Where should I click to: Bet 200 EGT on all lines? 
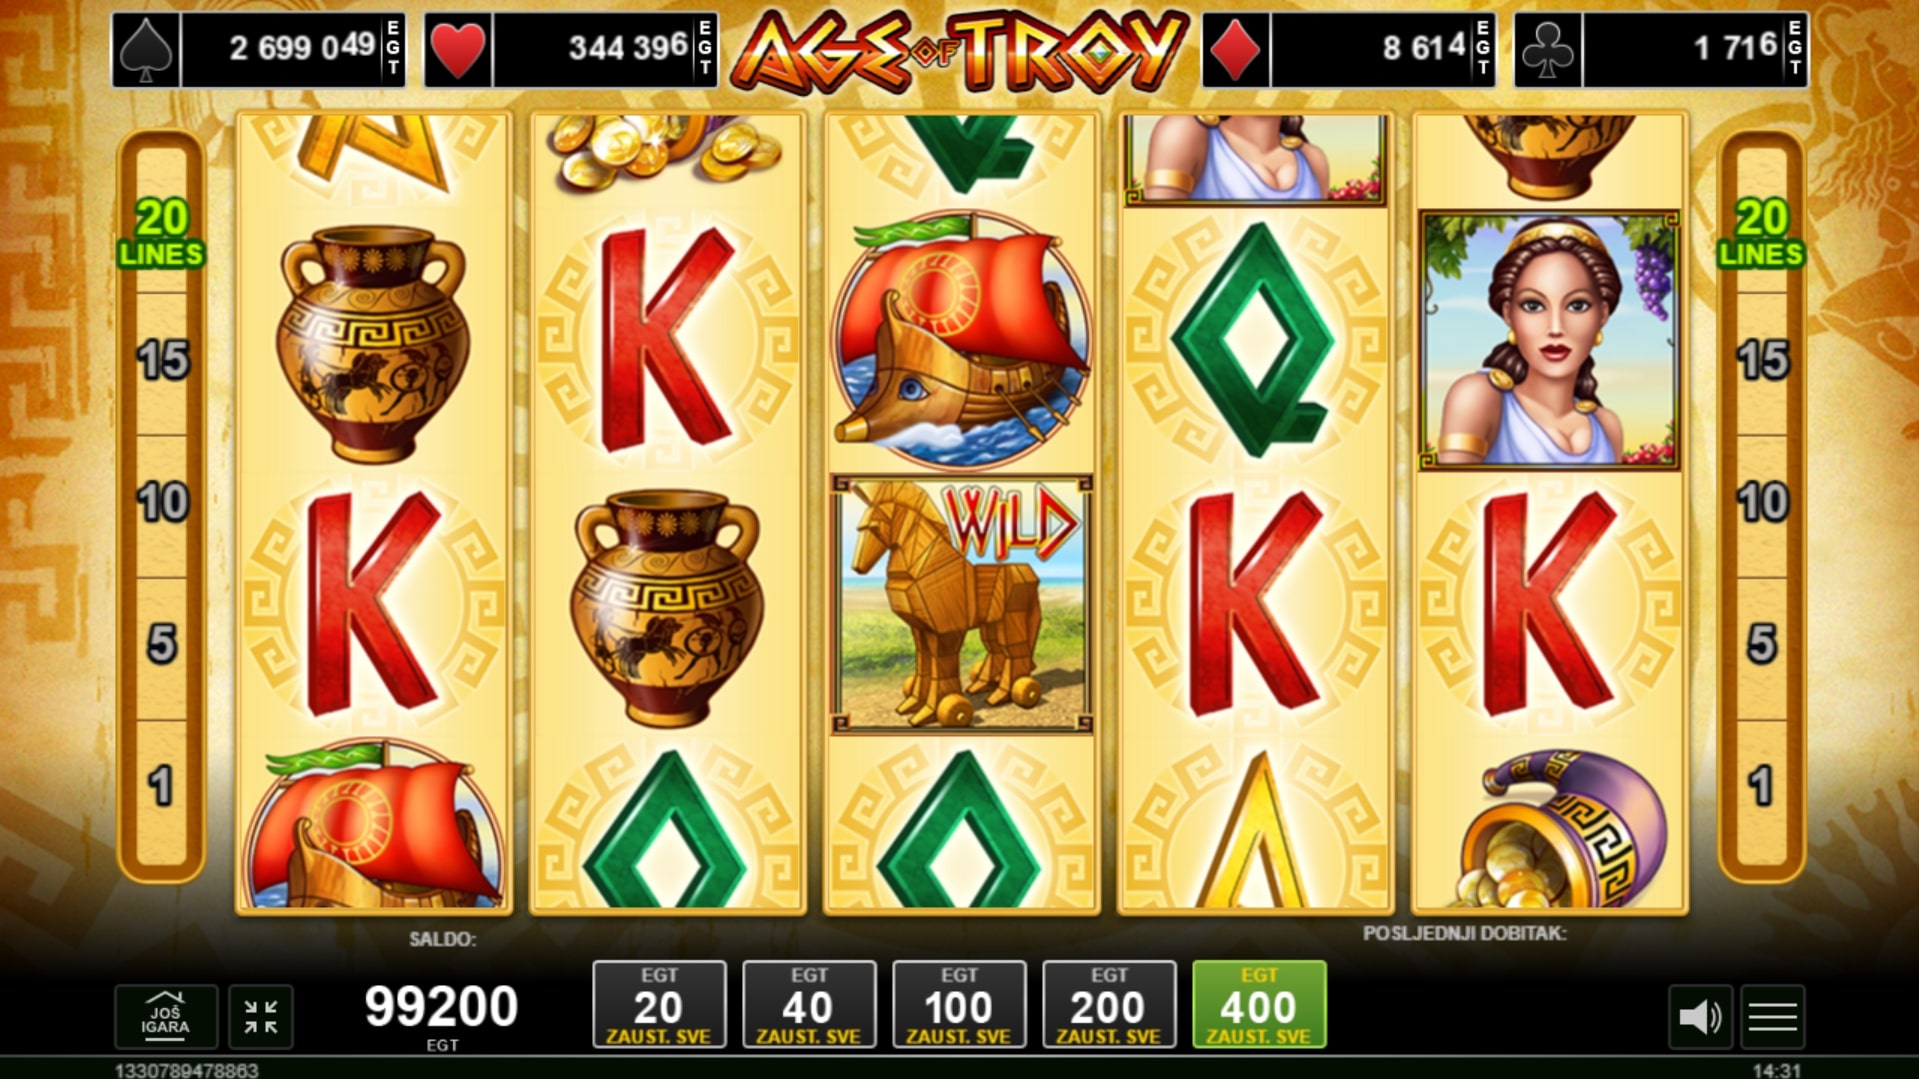coord(1109,1005)
